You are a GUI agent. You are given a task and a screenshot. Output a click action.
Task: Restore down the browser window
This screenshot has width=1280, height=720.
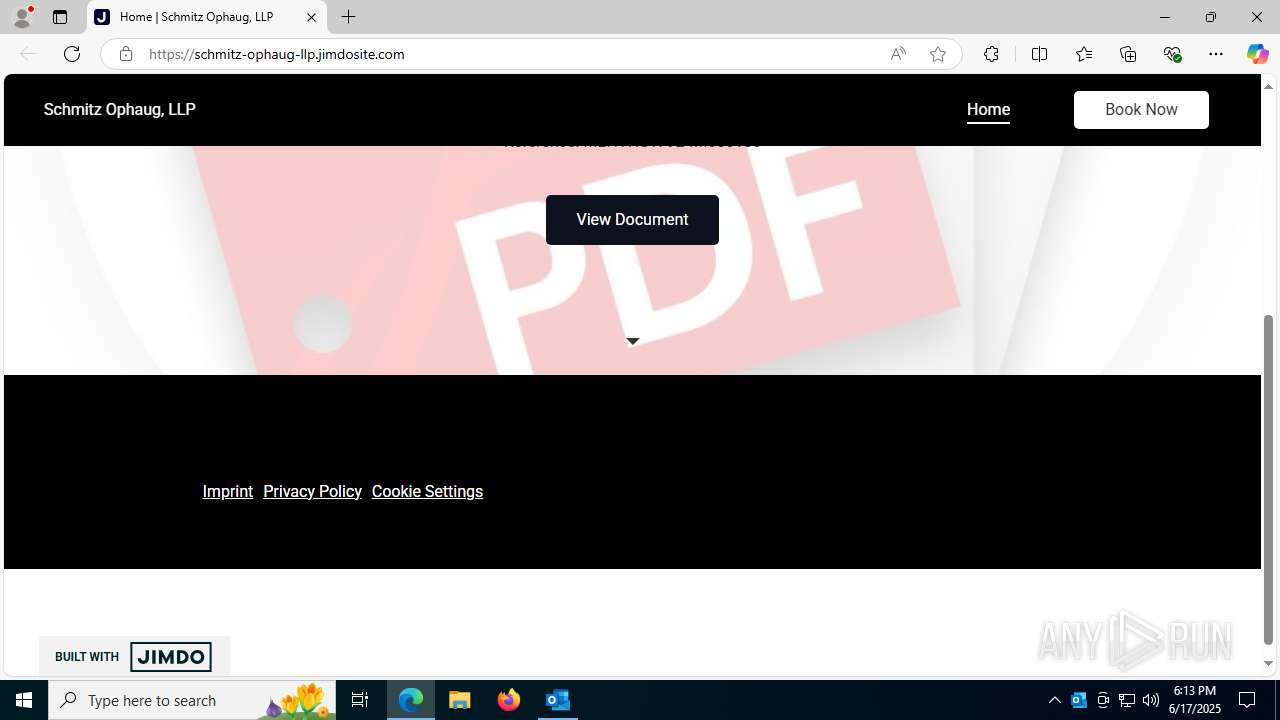pos(1211,17)
